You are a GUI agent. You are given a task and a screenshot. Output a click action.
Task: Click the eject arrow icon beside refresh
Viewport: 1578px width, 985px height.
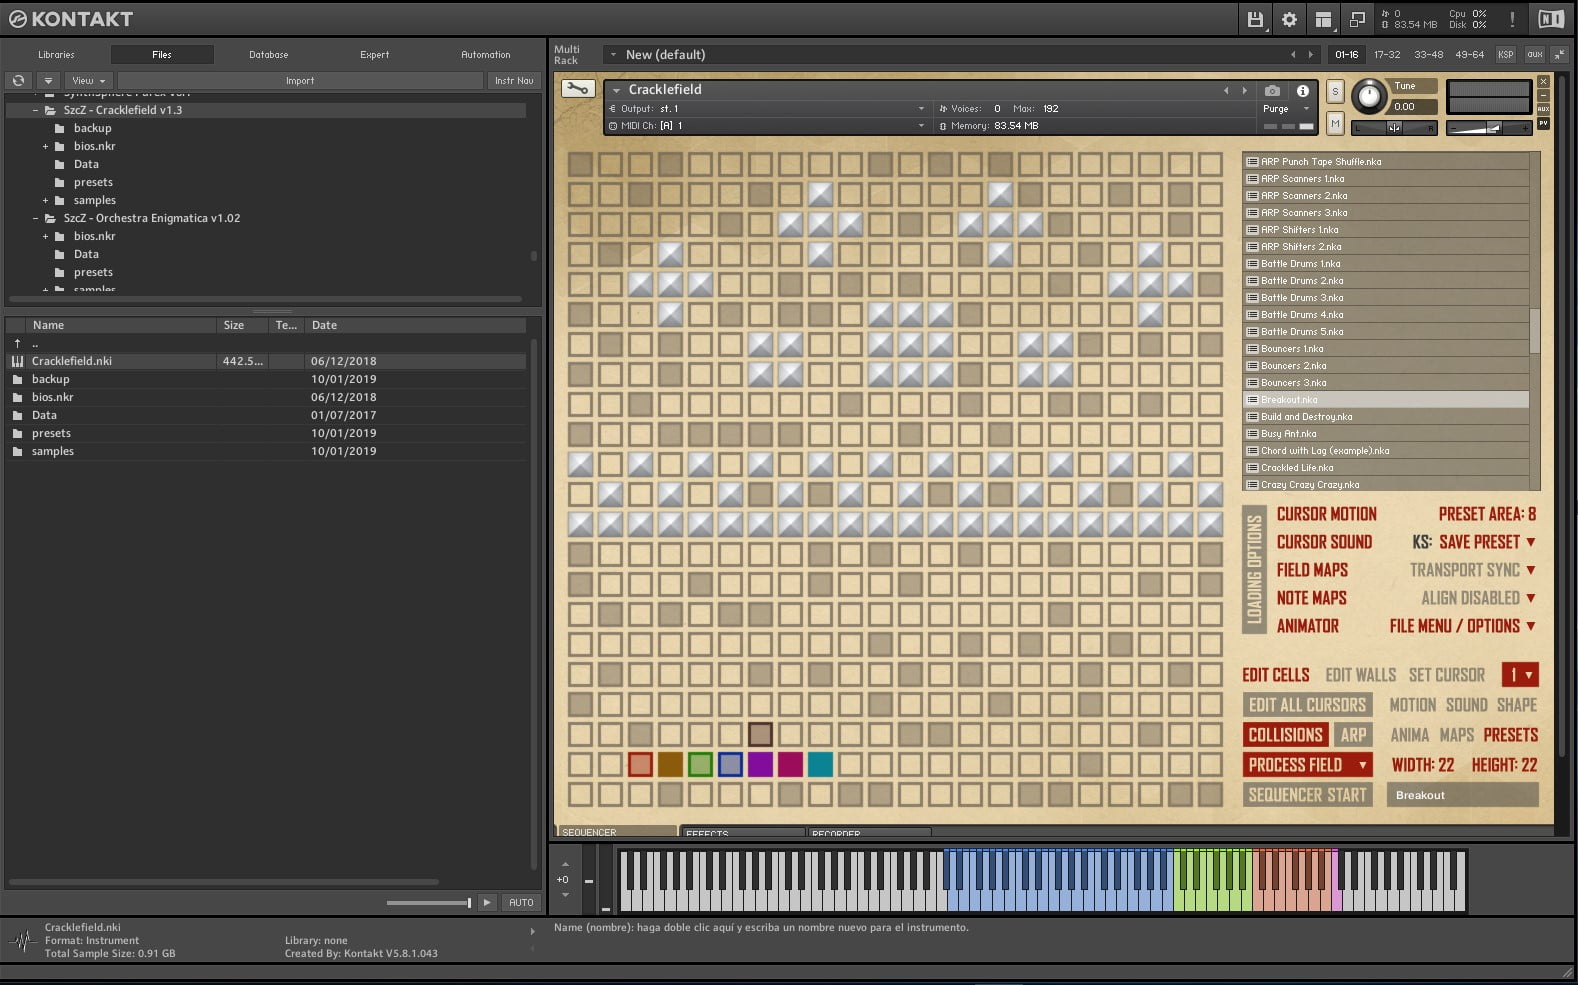pyautogui.click(x=47, y=80)
